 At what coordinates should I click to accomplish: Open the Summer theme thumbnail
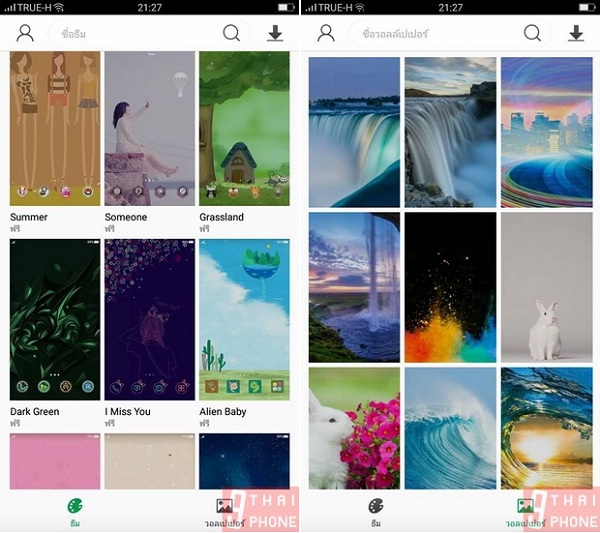pyautogui.click(x=55, y=128)
